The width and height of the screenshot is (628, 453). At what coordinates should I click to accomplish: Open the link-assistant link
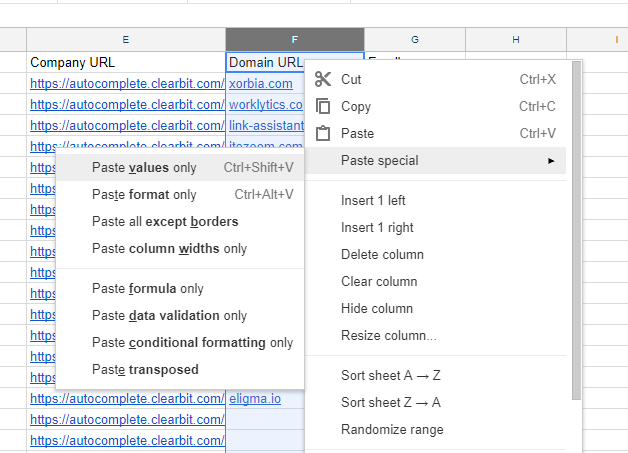[x=266, y=125]
